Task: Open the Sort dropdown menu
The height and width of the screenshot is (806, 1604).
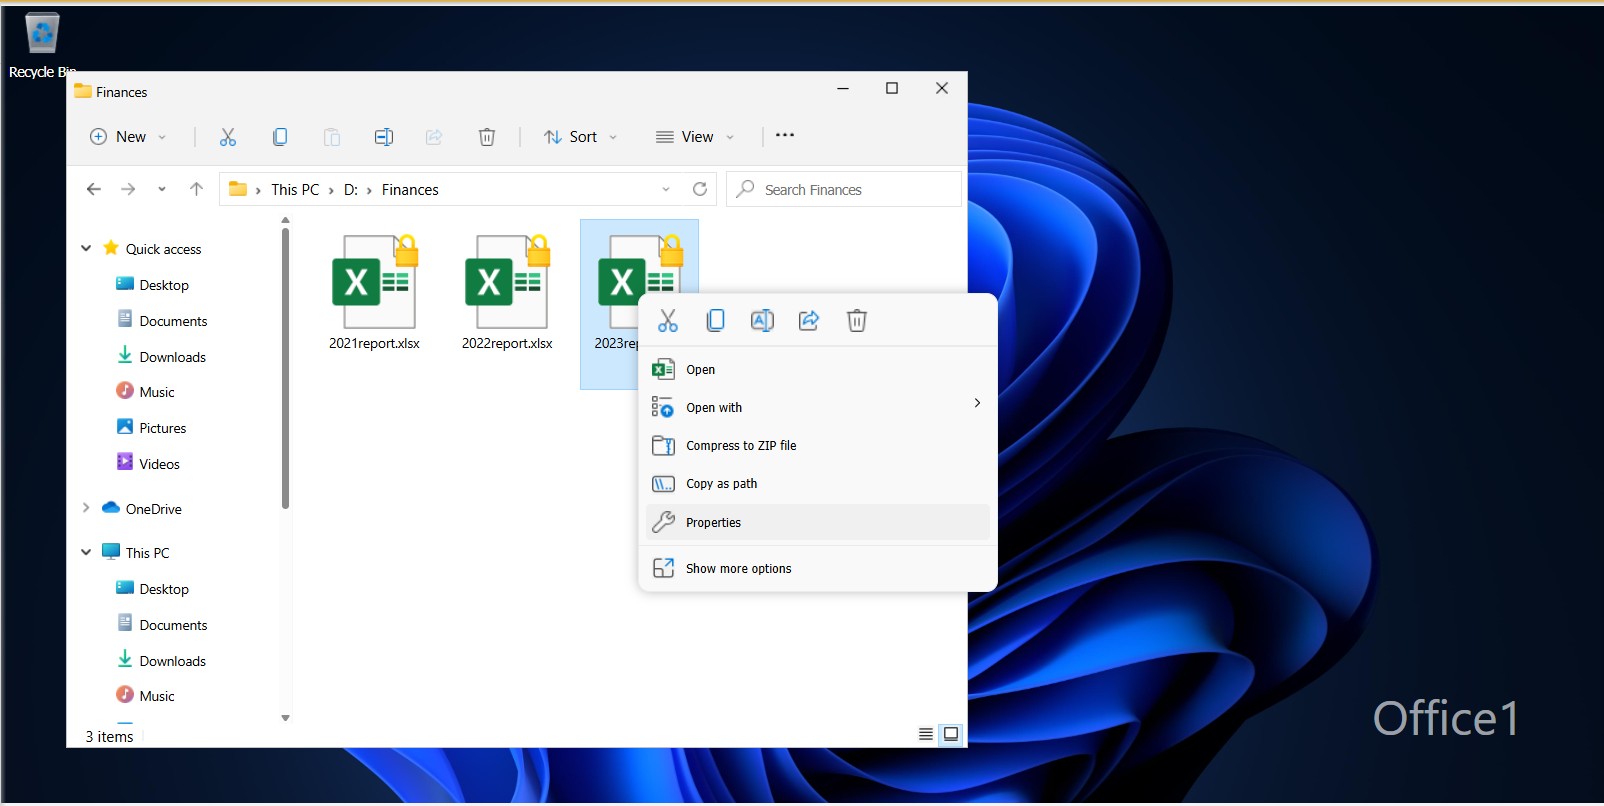Action: click(581, 137)
